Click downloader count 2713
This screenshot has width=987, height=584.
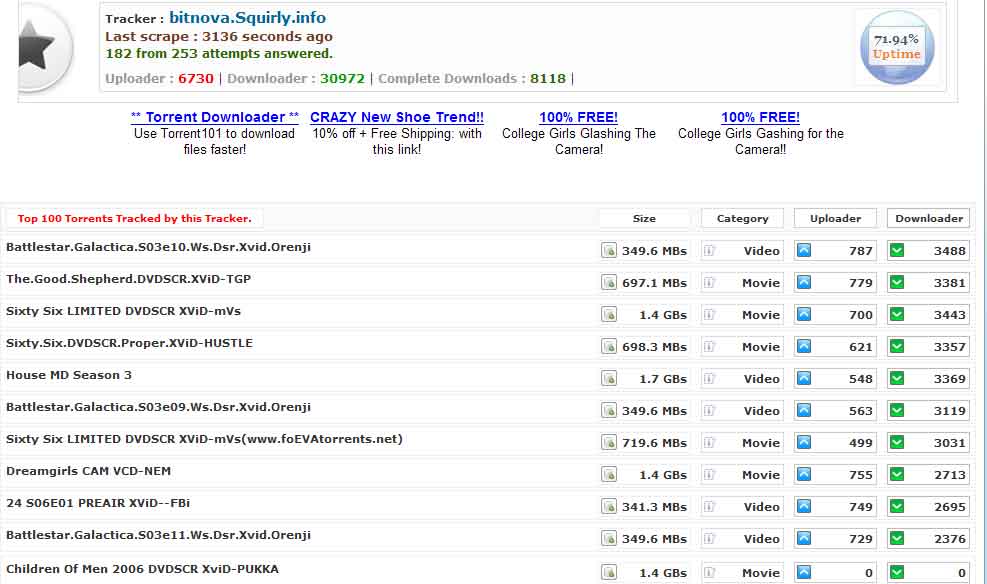[x=949, y=475]
